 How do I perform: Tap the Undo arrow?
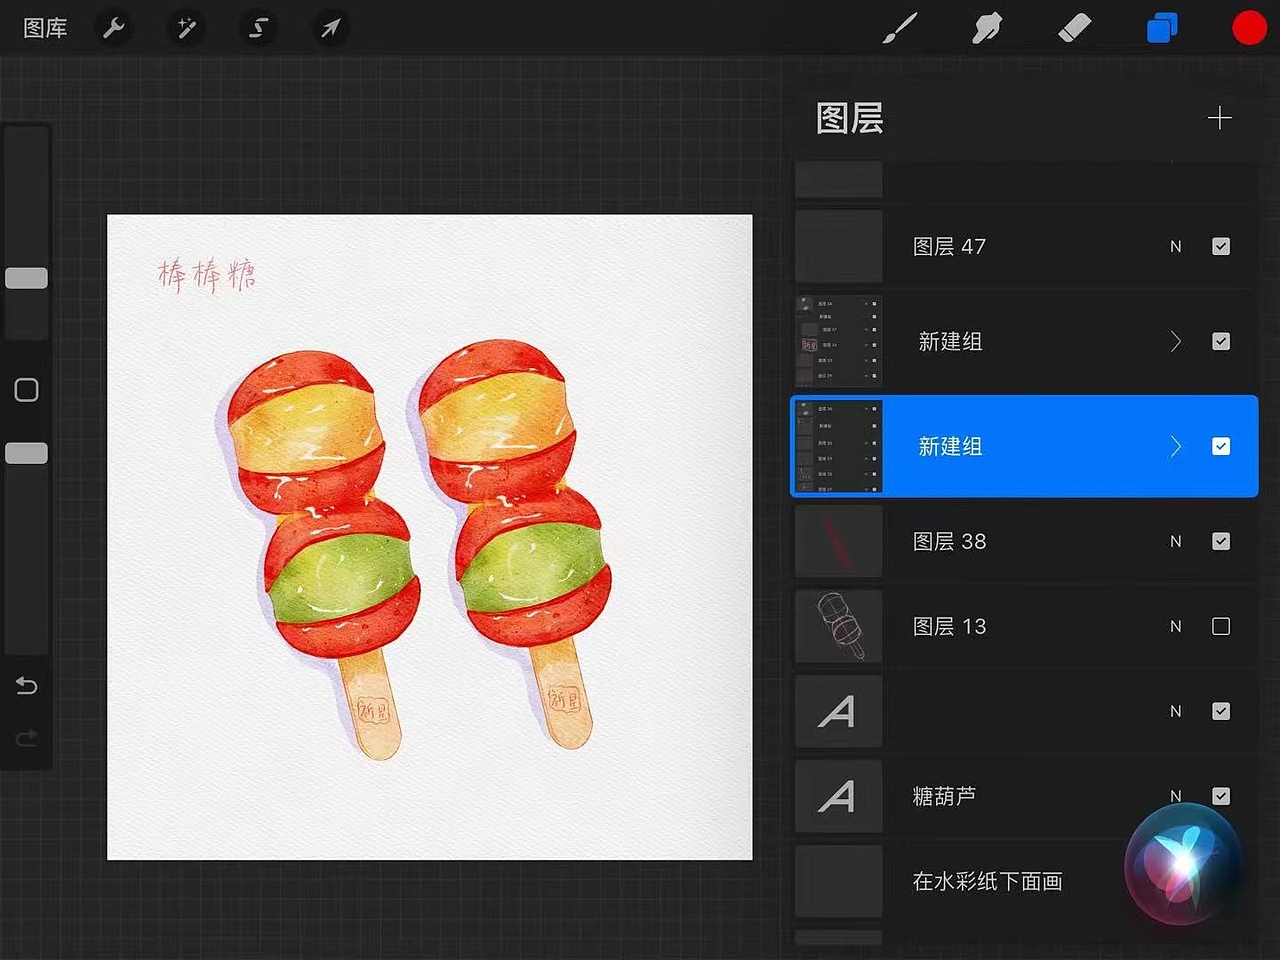coord(27,686)
